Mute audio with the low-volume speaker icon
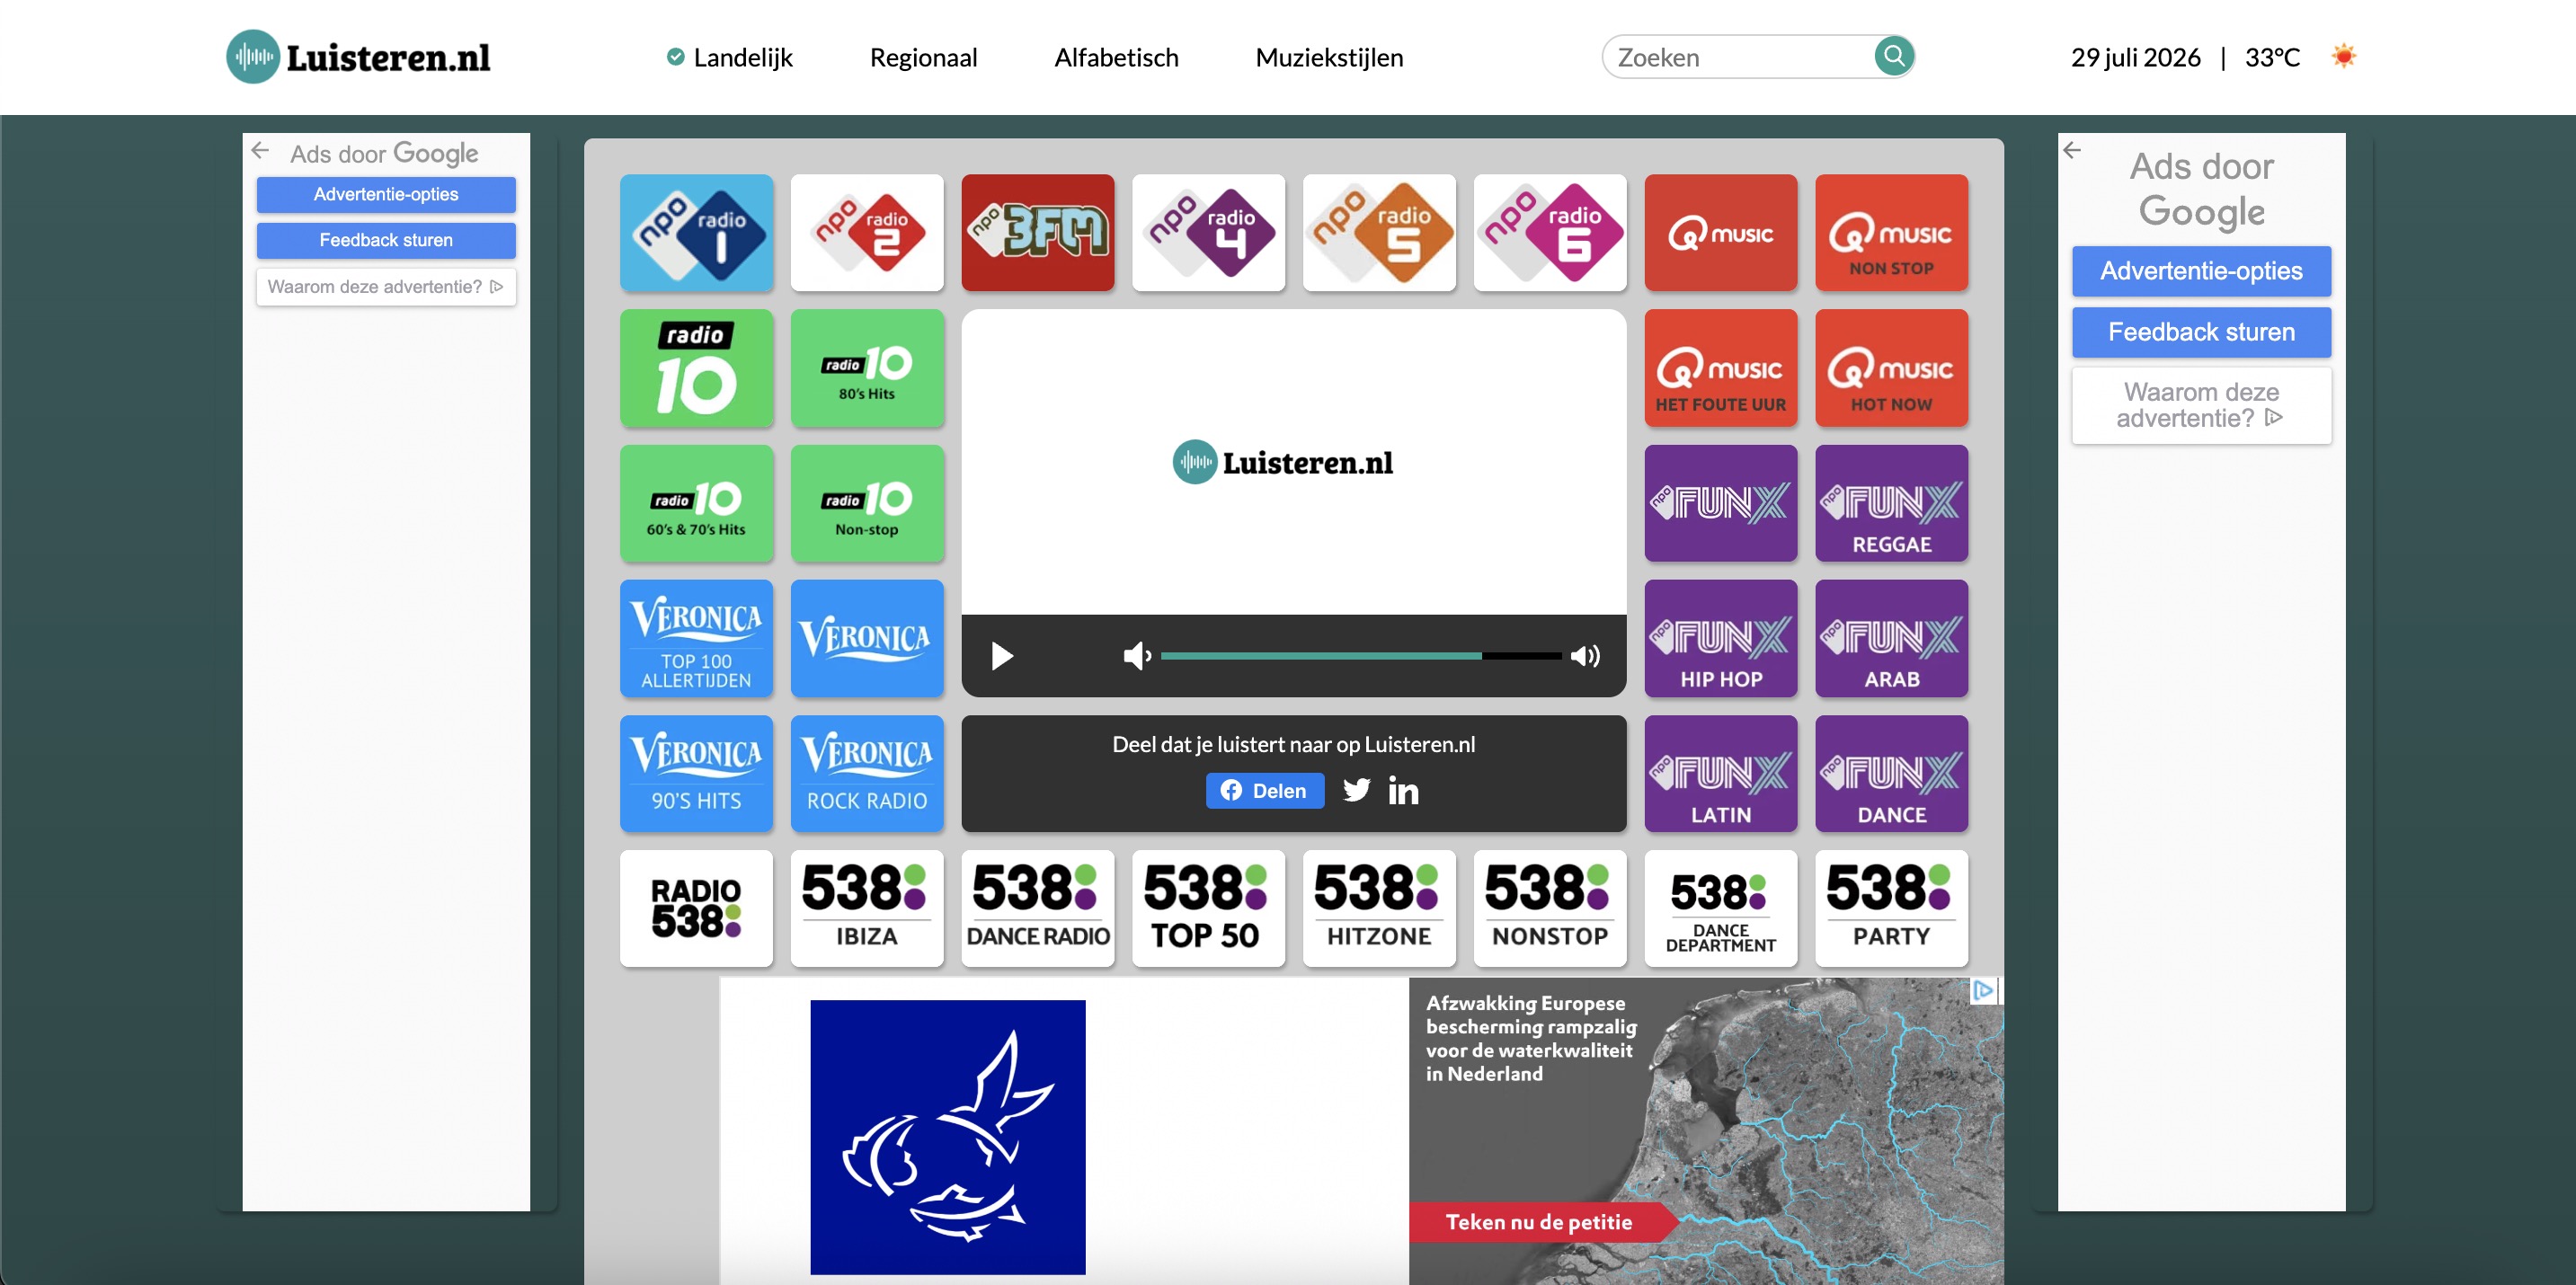This screenshot has height=1285, width=2576. tap(1137, 656)
